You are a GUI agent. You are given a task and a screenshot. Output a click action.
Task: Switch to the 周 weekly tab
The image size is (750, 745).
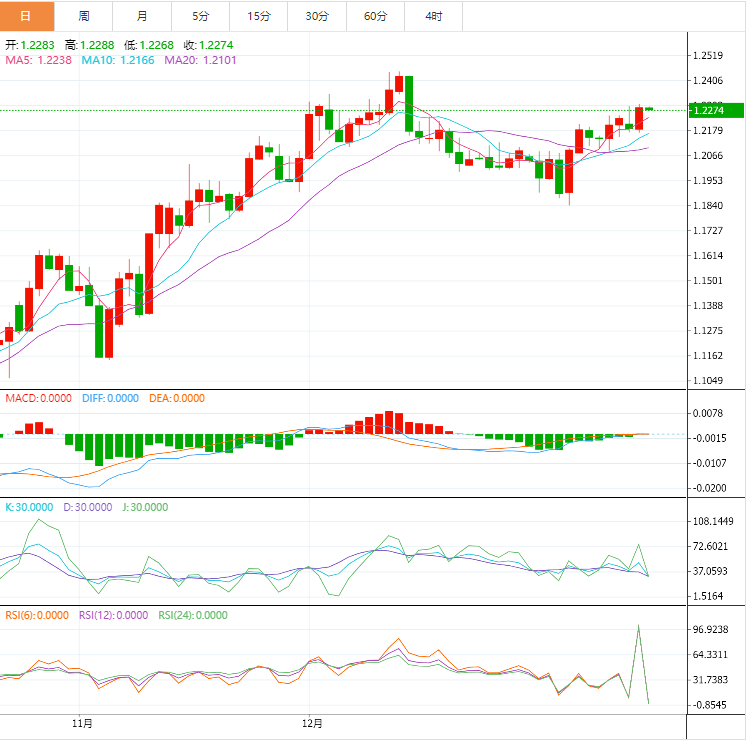click(x=84, y=16)
